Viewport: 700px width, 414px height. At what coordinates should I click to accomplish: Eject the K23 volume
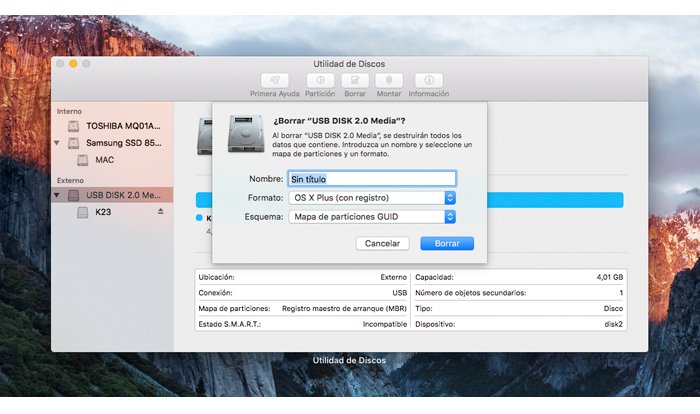click(x=160, y=211)
